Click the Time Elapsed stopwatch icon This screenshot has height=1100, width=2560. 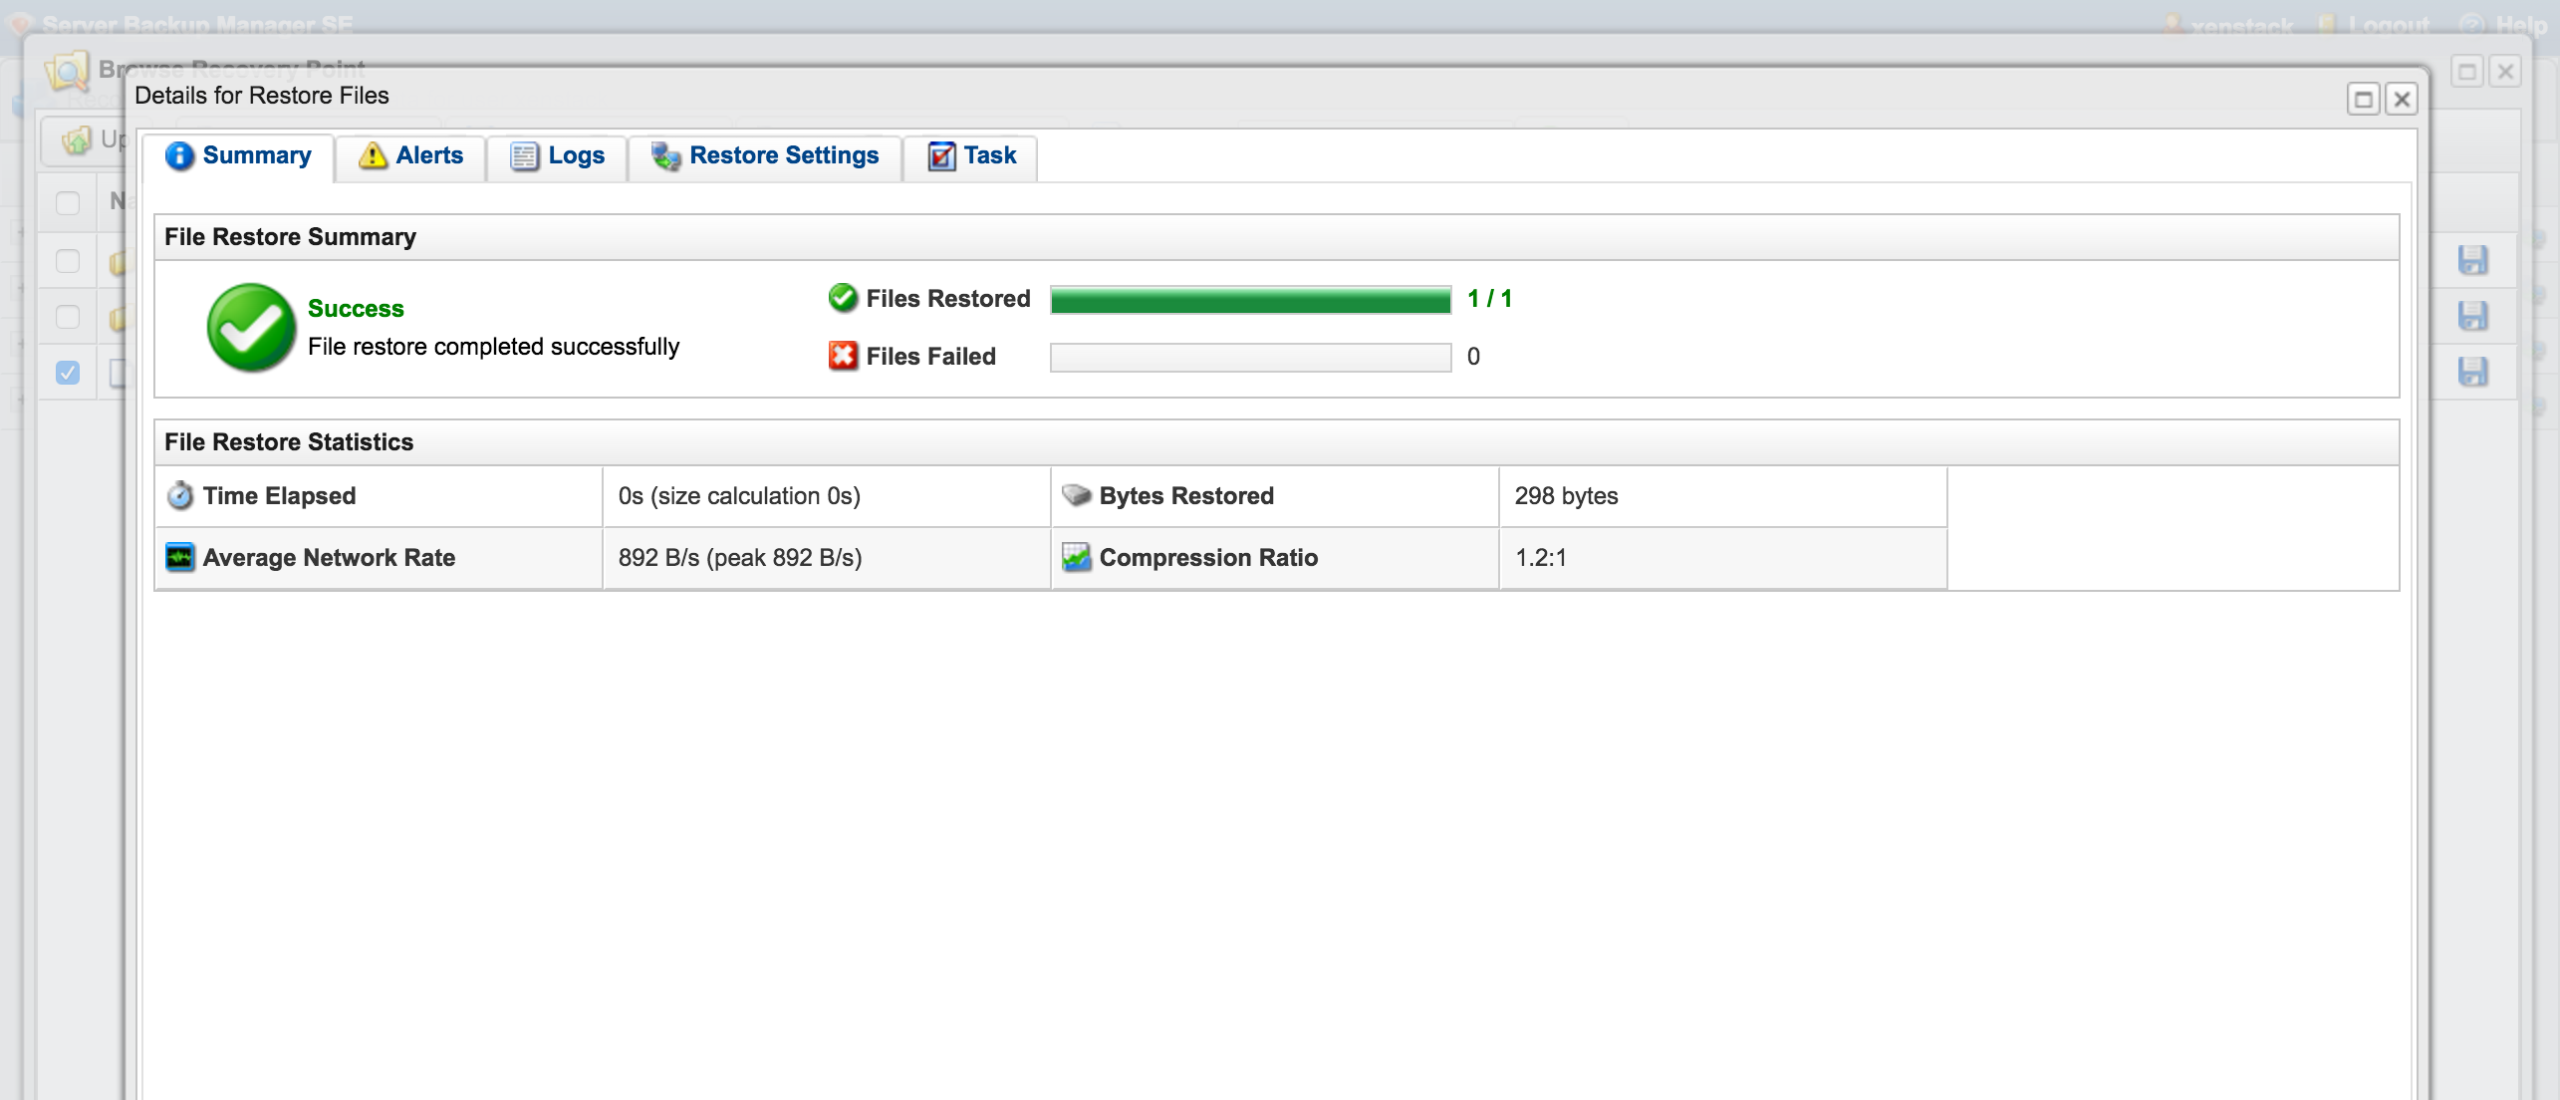pos(180,496)
